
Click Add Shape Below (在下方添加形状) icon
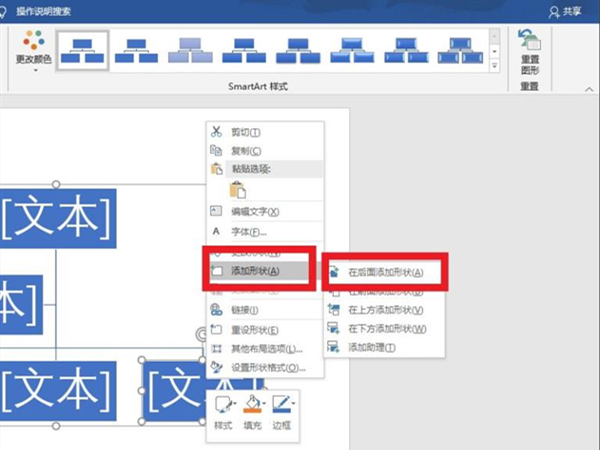pyautogui.click(x=334, y=328)
